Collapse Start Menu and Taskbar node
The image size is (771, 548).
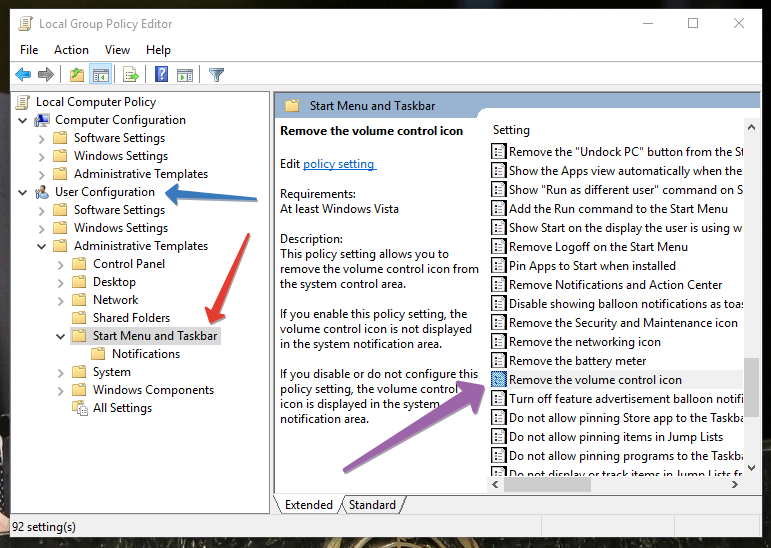[x=60, y=336]
